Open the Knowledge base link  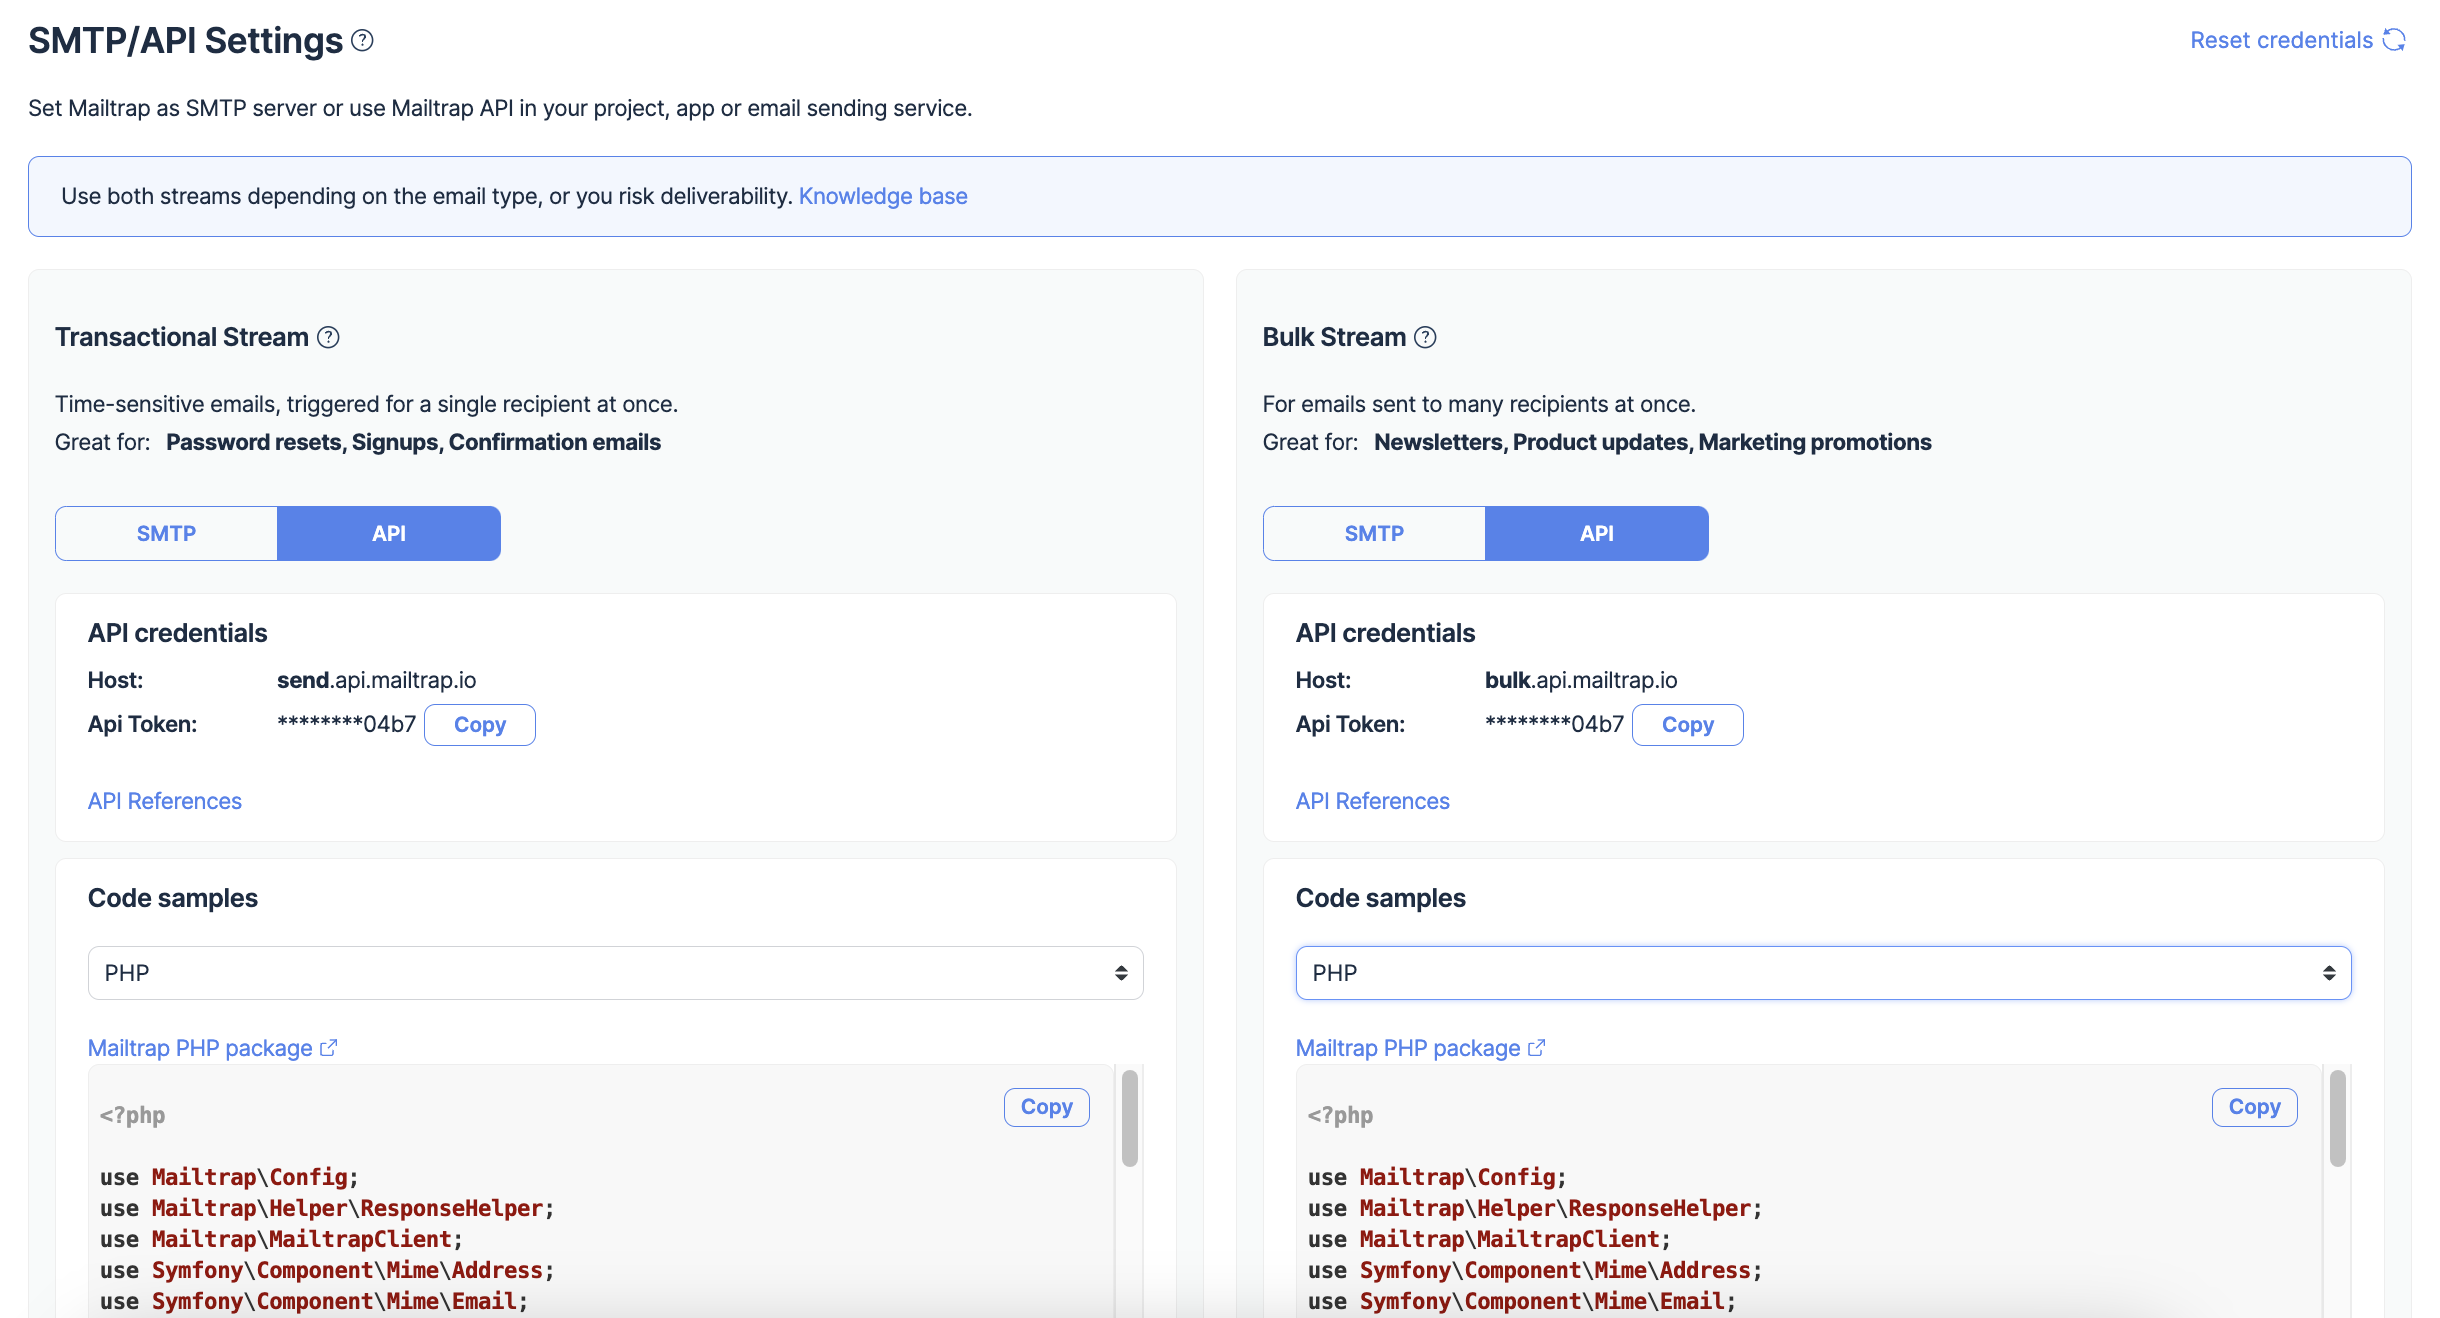tap(882, 196)
